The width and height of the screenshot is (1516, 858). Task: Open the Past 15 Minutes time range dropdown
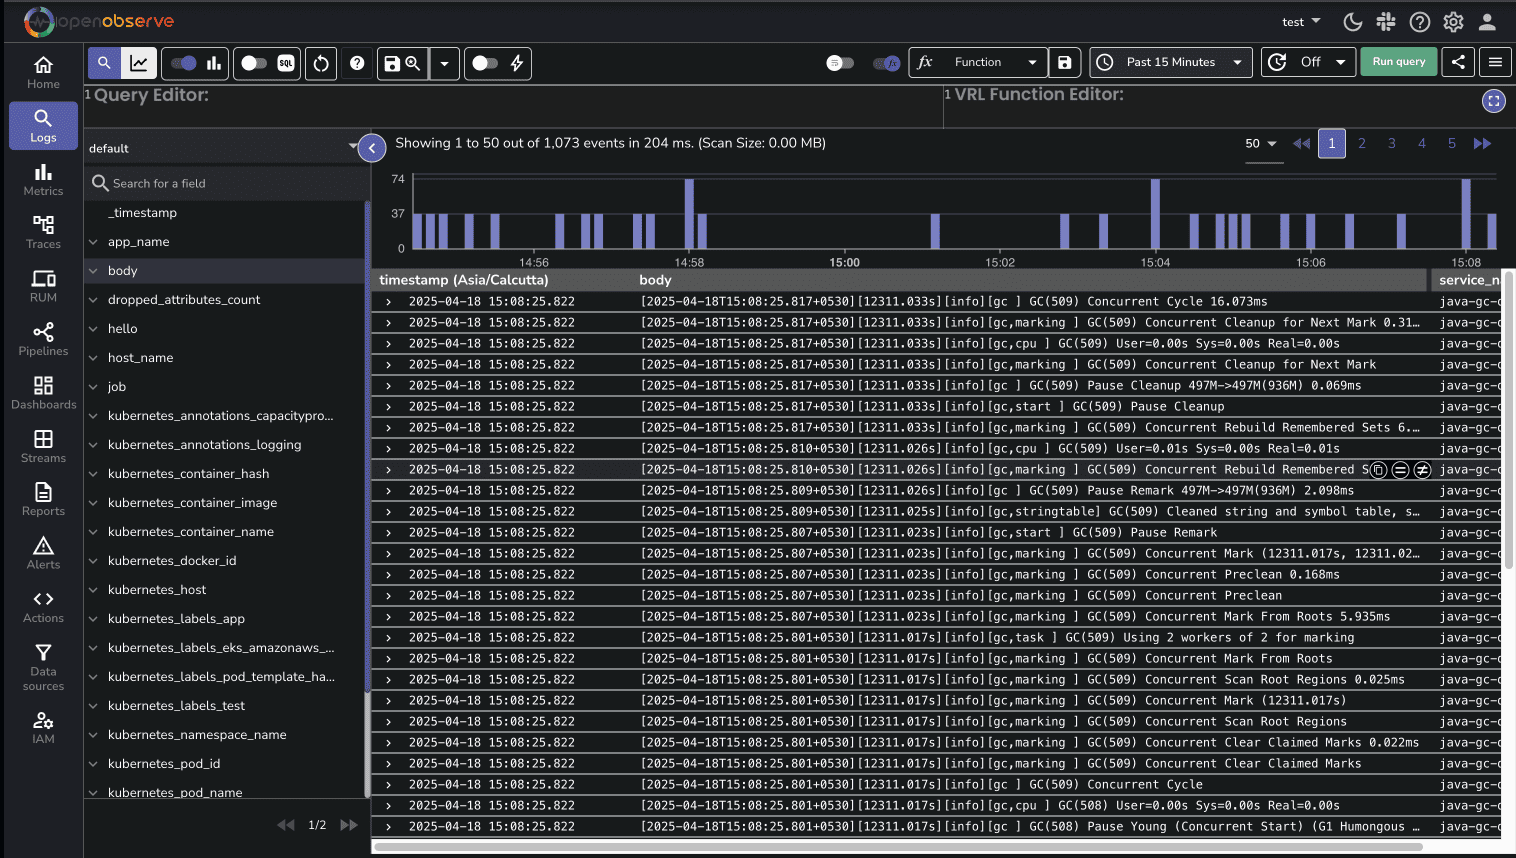tap(1171, 62)
